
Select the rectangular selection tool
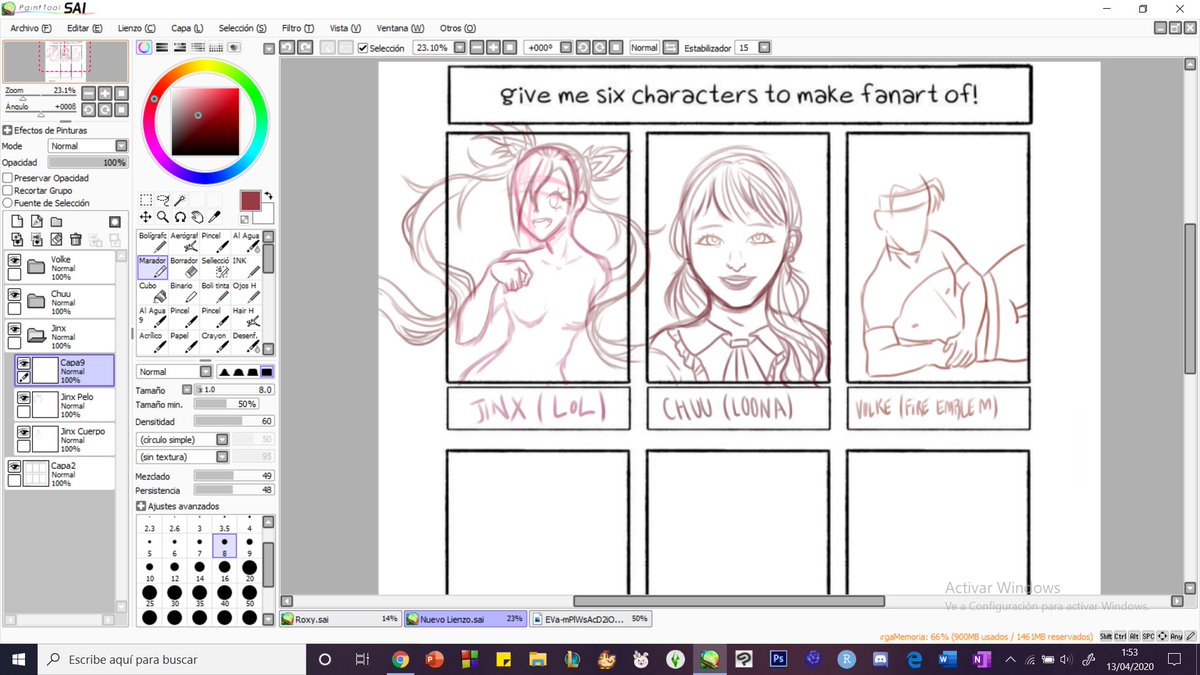(x=145, y=200)
